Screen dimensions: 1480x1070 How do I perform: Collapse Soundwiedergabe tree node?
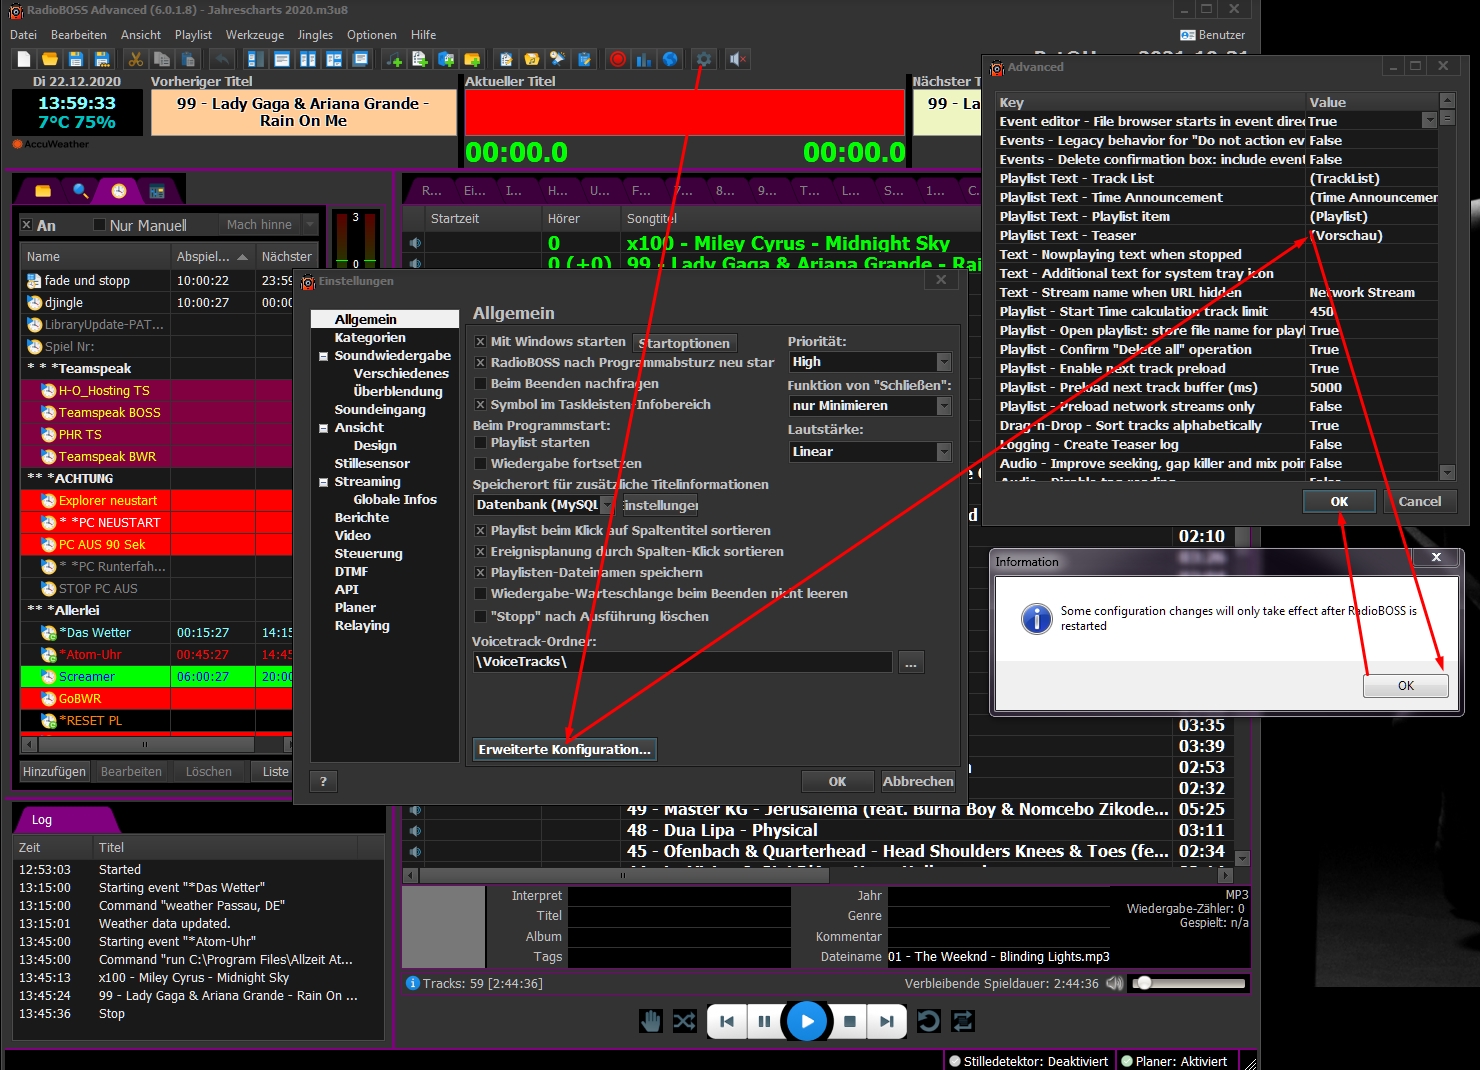coord(324,356)
